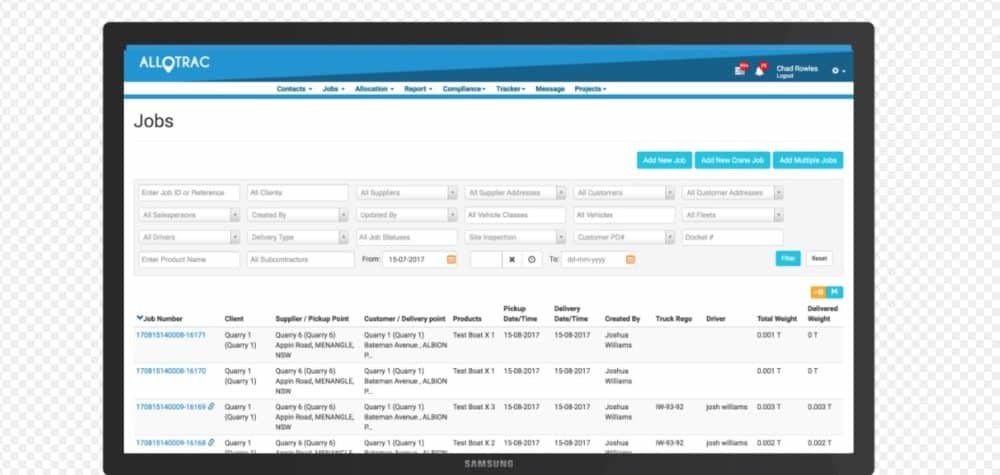This screenshot has width=1000, height=475.
Task: Open the messages inbox icon in header
Action: click(x=740, y=70)
